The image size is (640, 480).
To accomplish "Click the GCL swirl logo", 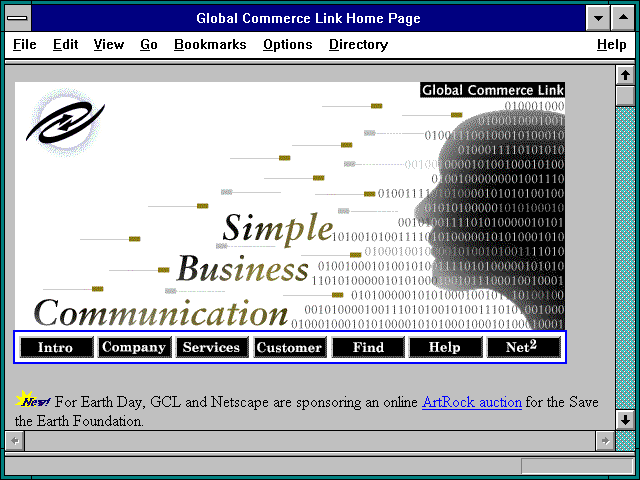I will (65, 122).
